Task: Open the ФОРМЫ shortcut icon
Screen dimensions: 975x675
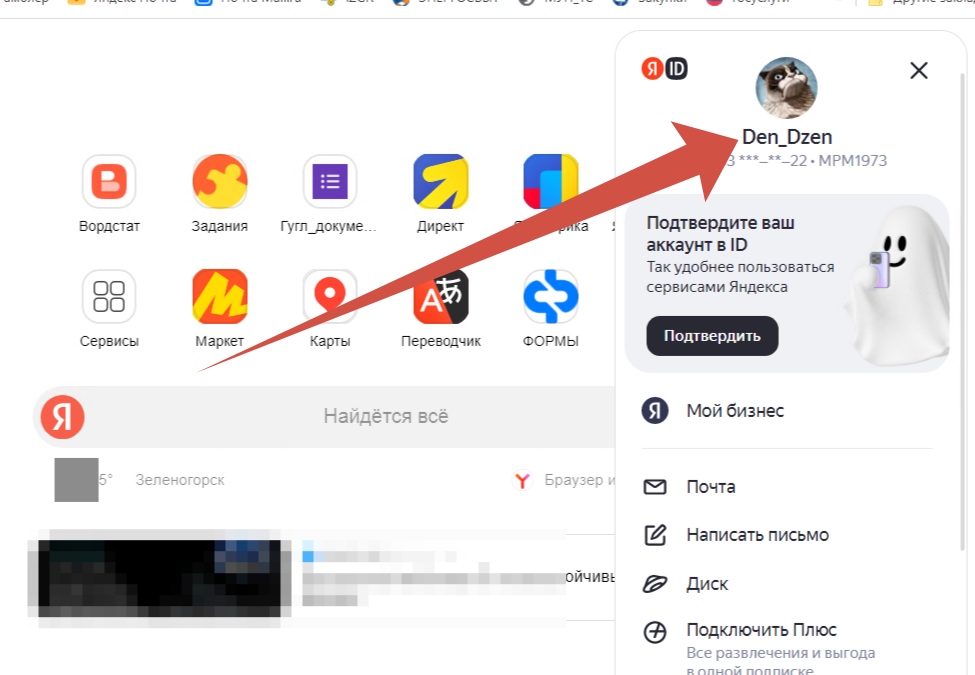Action: click(551, 296)
